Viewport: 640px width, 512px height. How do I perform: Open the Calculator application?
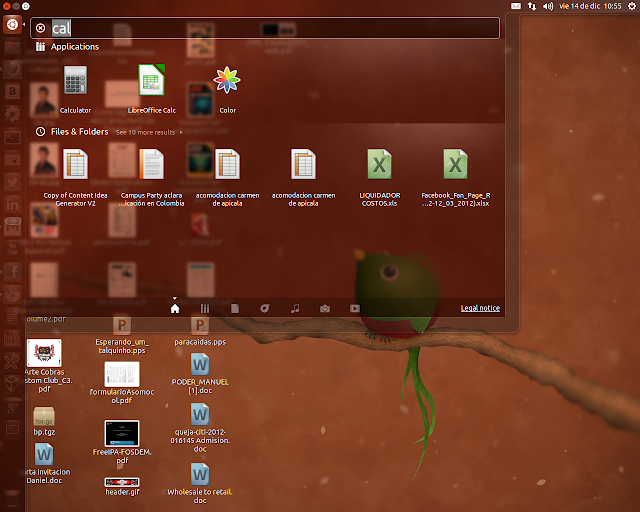(76, 90)
